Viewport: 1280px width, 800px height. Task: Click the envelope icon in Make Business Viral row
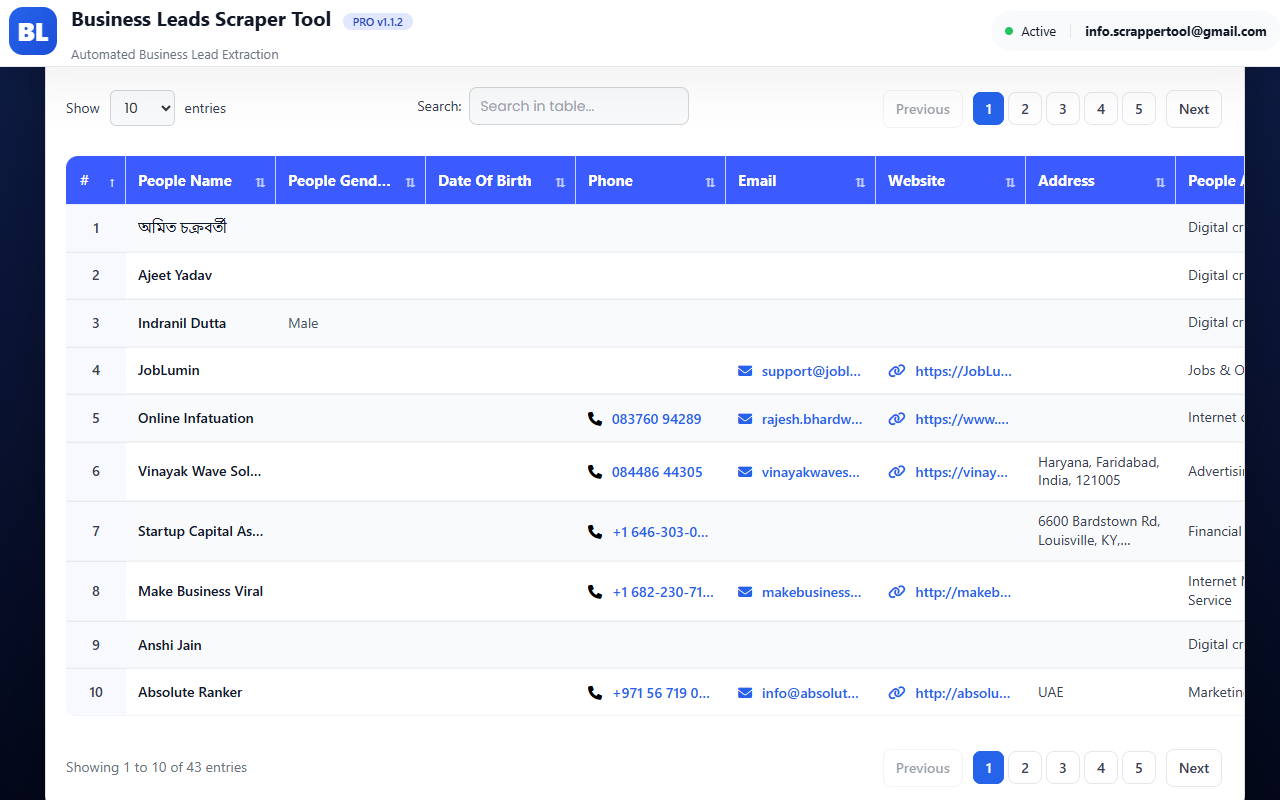coord(745,592)
